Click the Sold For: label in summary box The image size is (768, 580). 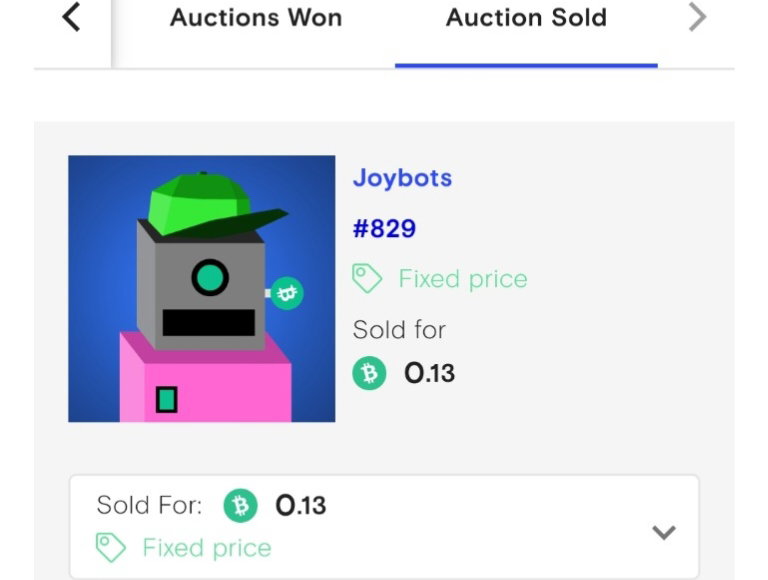tap(149, 505)
